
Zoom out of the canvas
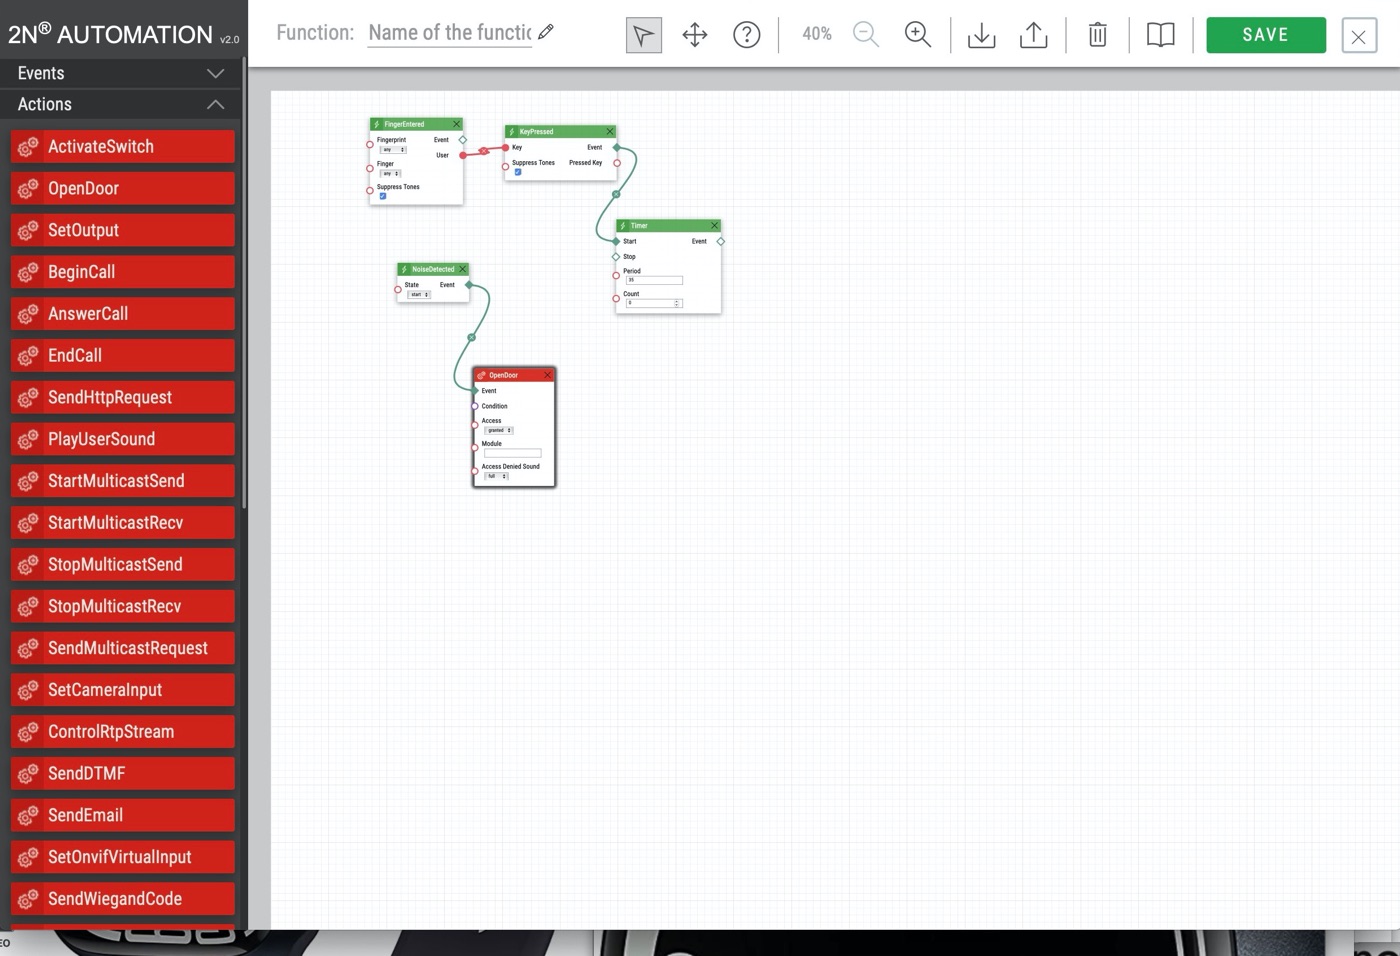pos(866,35)
